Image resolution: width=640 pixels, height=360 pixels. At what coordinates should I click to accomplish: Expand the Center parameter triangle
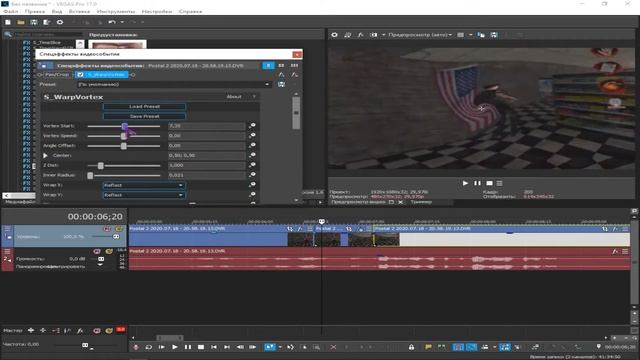[45, 156]
